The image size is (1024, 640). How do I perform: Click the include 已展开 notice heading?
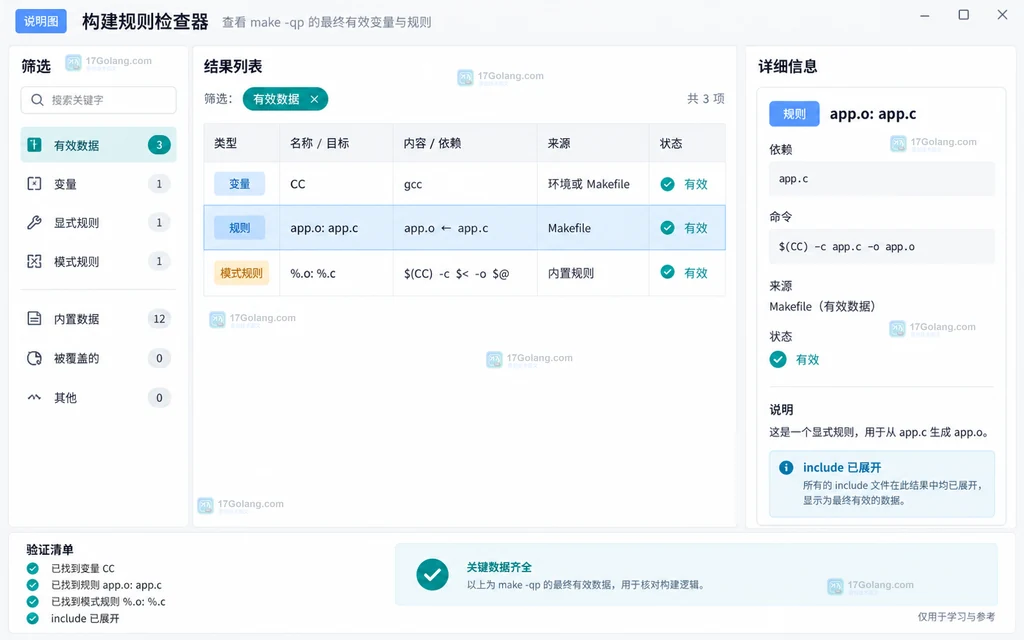click(842, 468)
